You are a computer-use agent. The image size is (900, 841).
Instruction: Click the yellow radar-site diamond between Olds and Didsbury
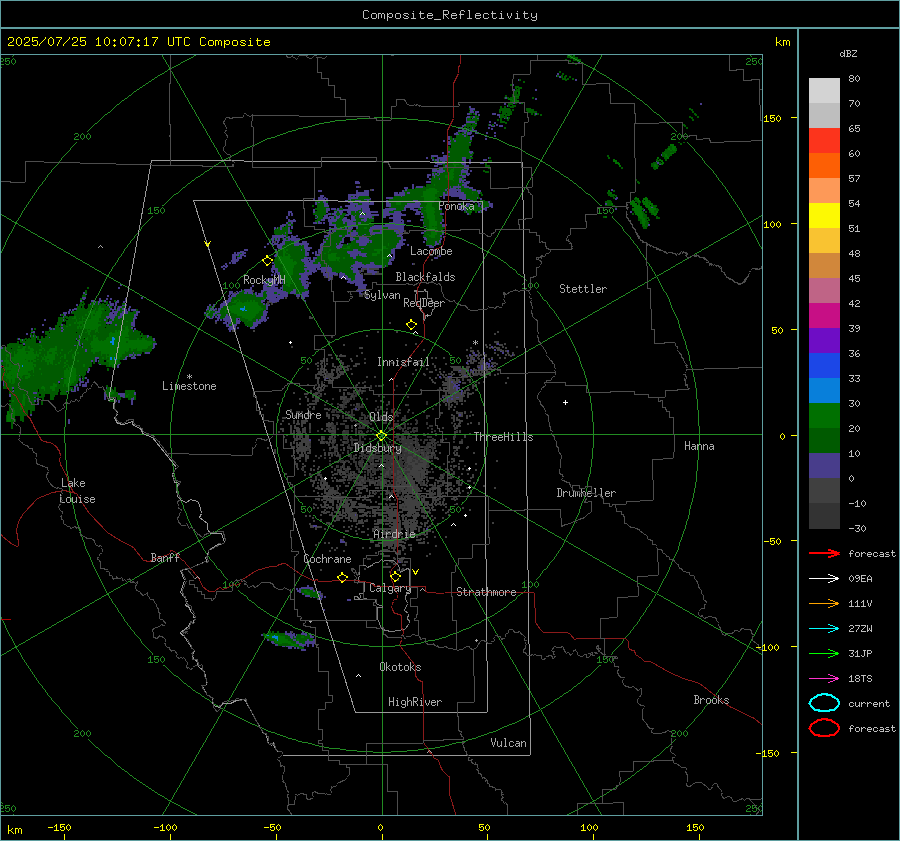click(x=381, y=436)
